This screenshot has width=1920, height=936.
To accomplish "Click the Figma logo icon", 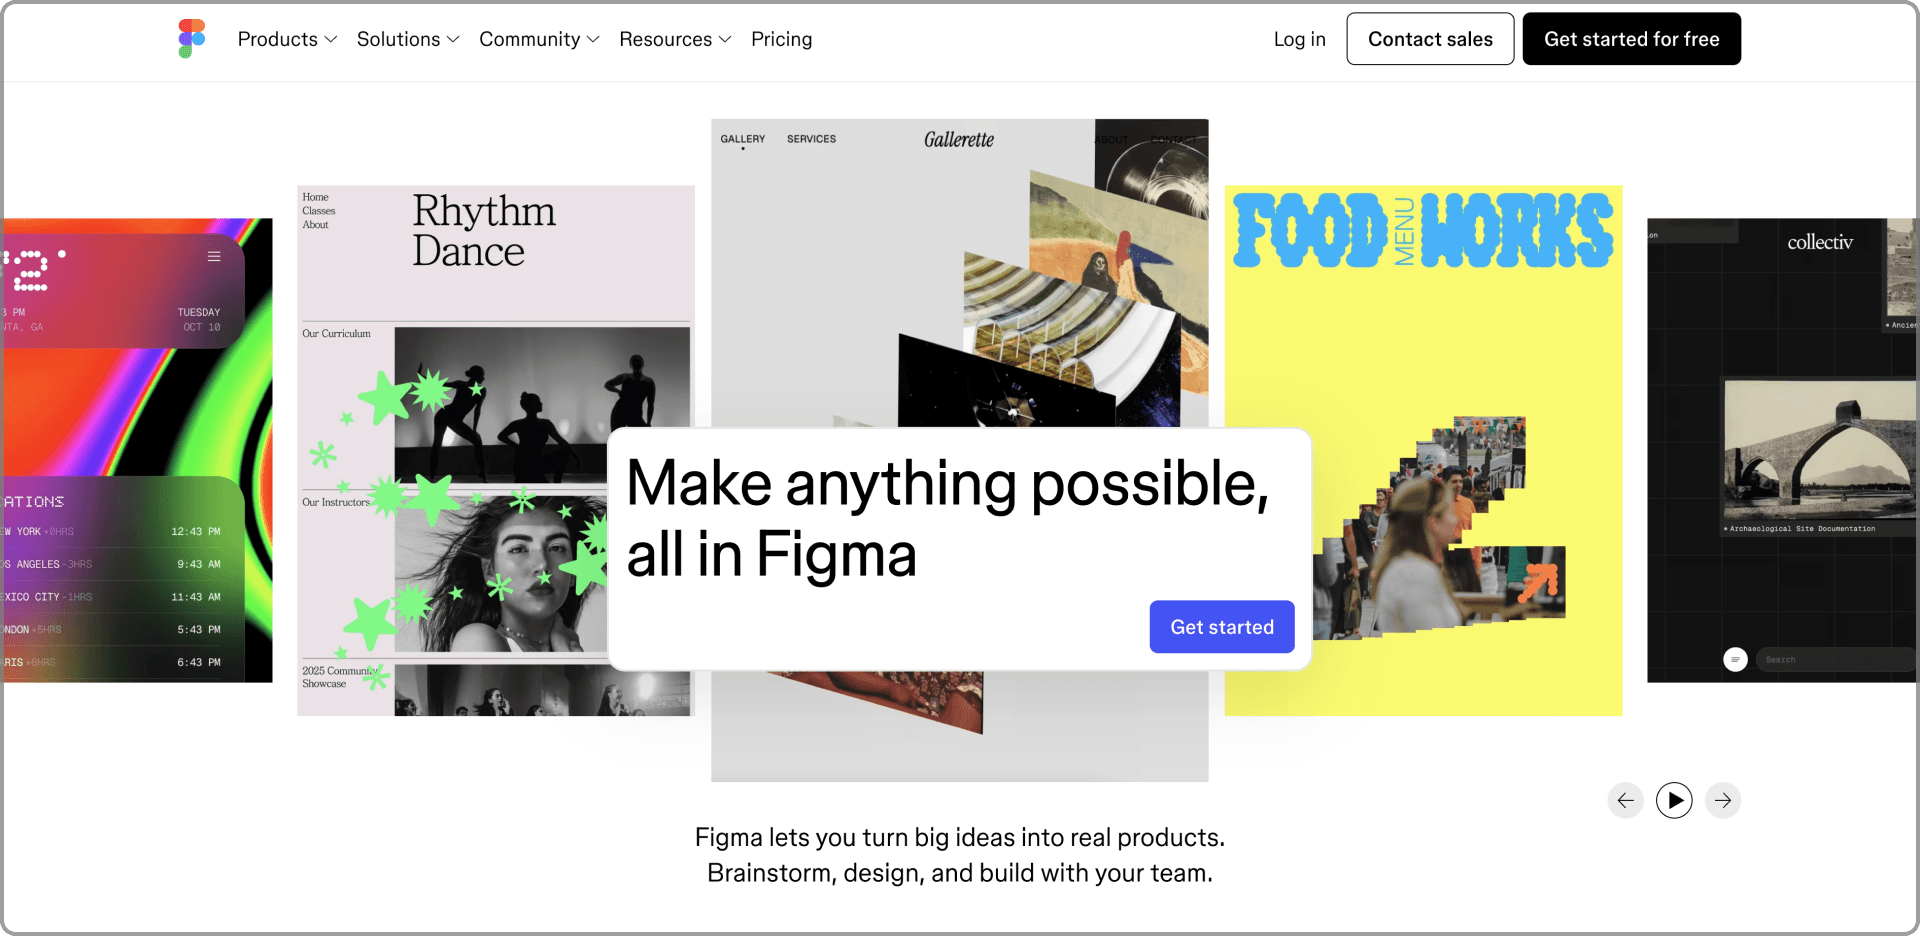I will click(192, 39).
